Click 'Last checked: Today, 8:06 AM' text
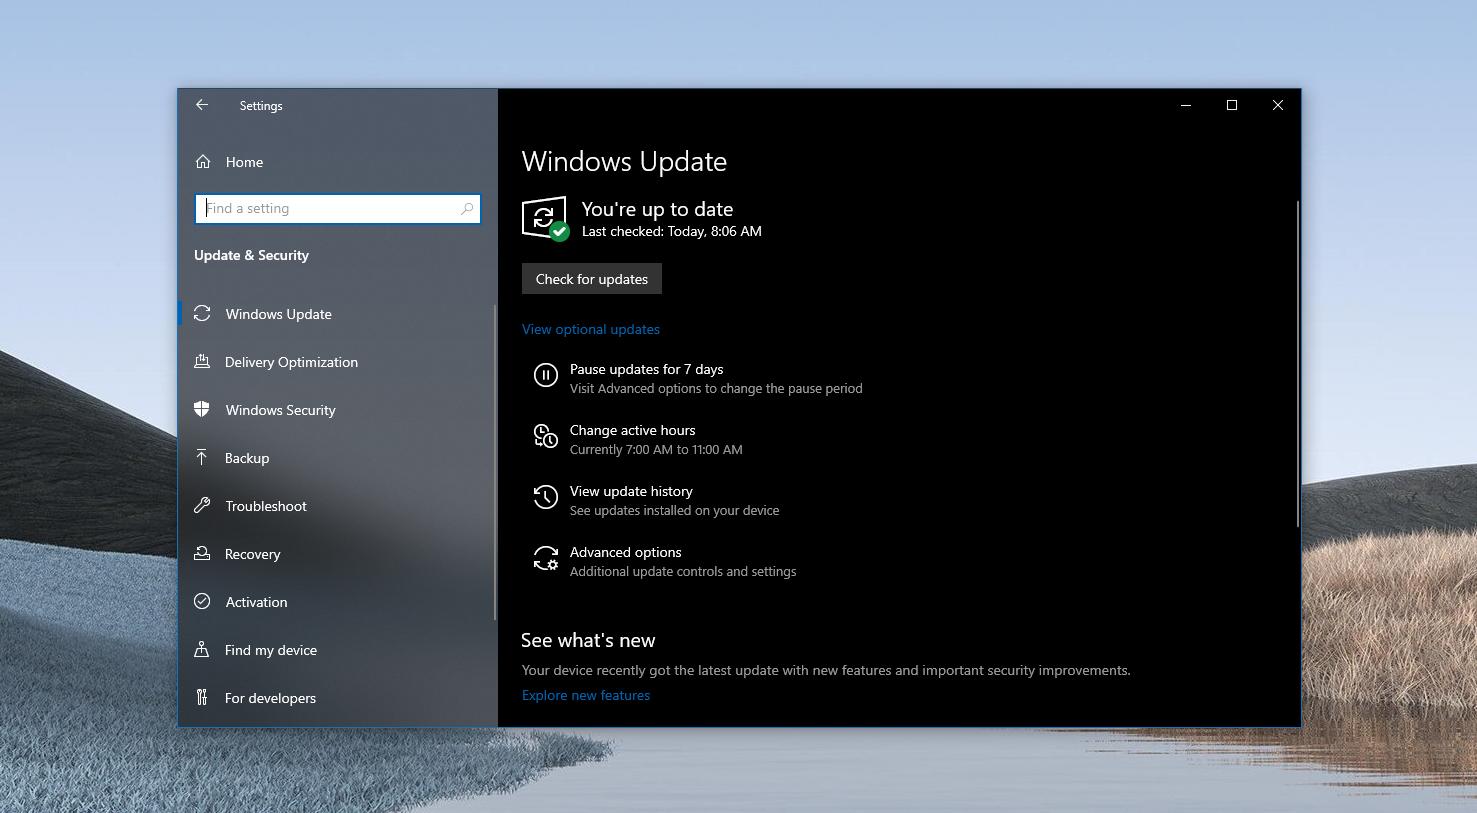The width and height of the screenshot is (1477, 813). pos(672,231)
